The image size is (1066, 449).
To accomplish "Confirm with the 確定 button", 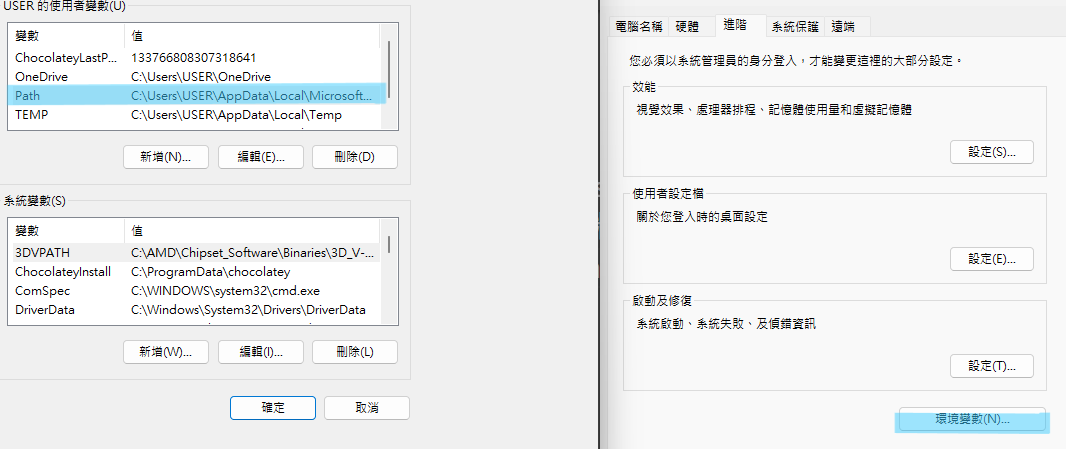I will [x=273, y=408].
